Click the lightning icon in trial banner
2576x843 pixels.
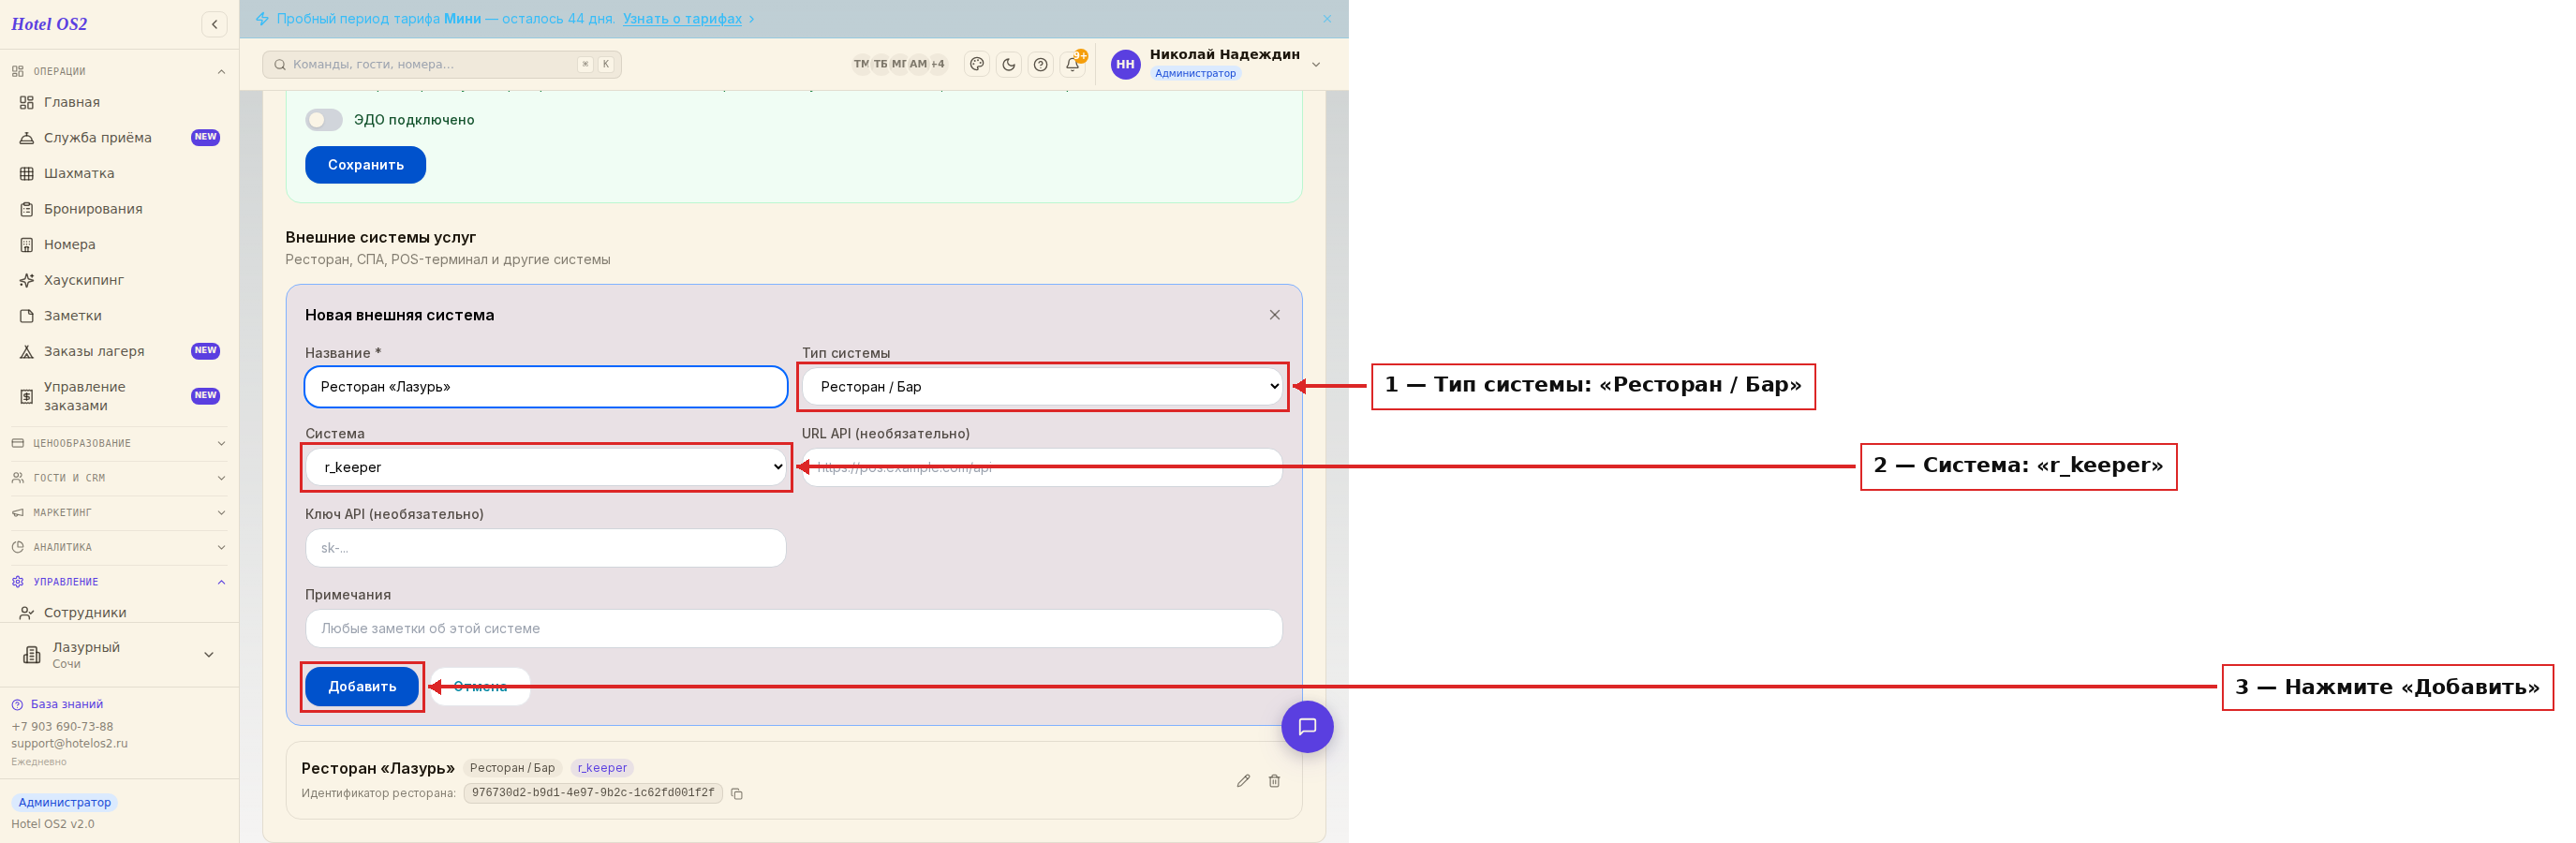click(x=262, y=19)
